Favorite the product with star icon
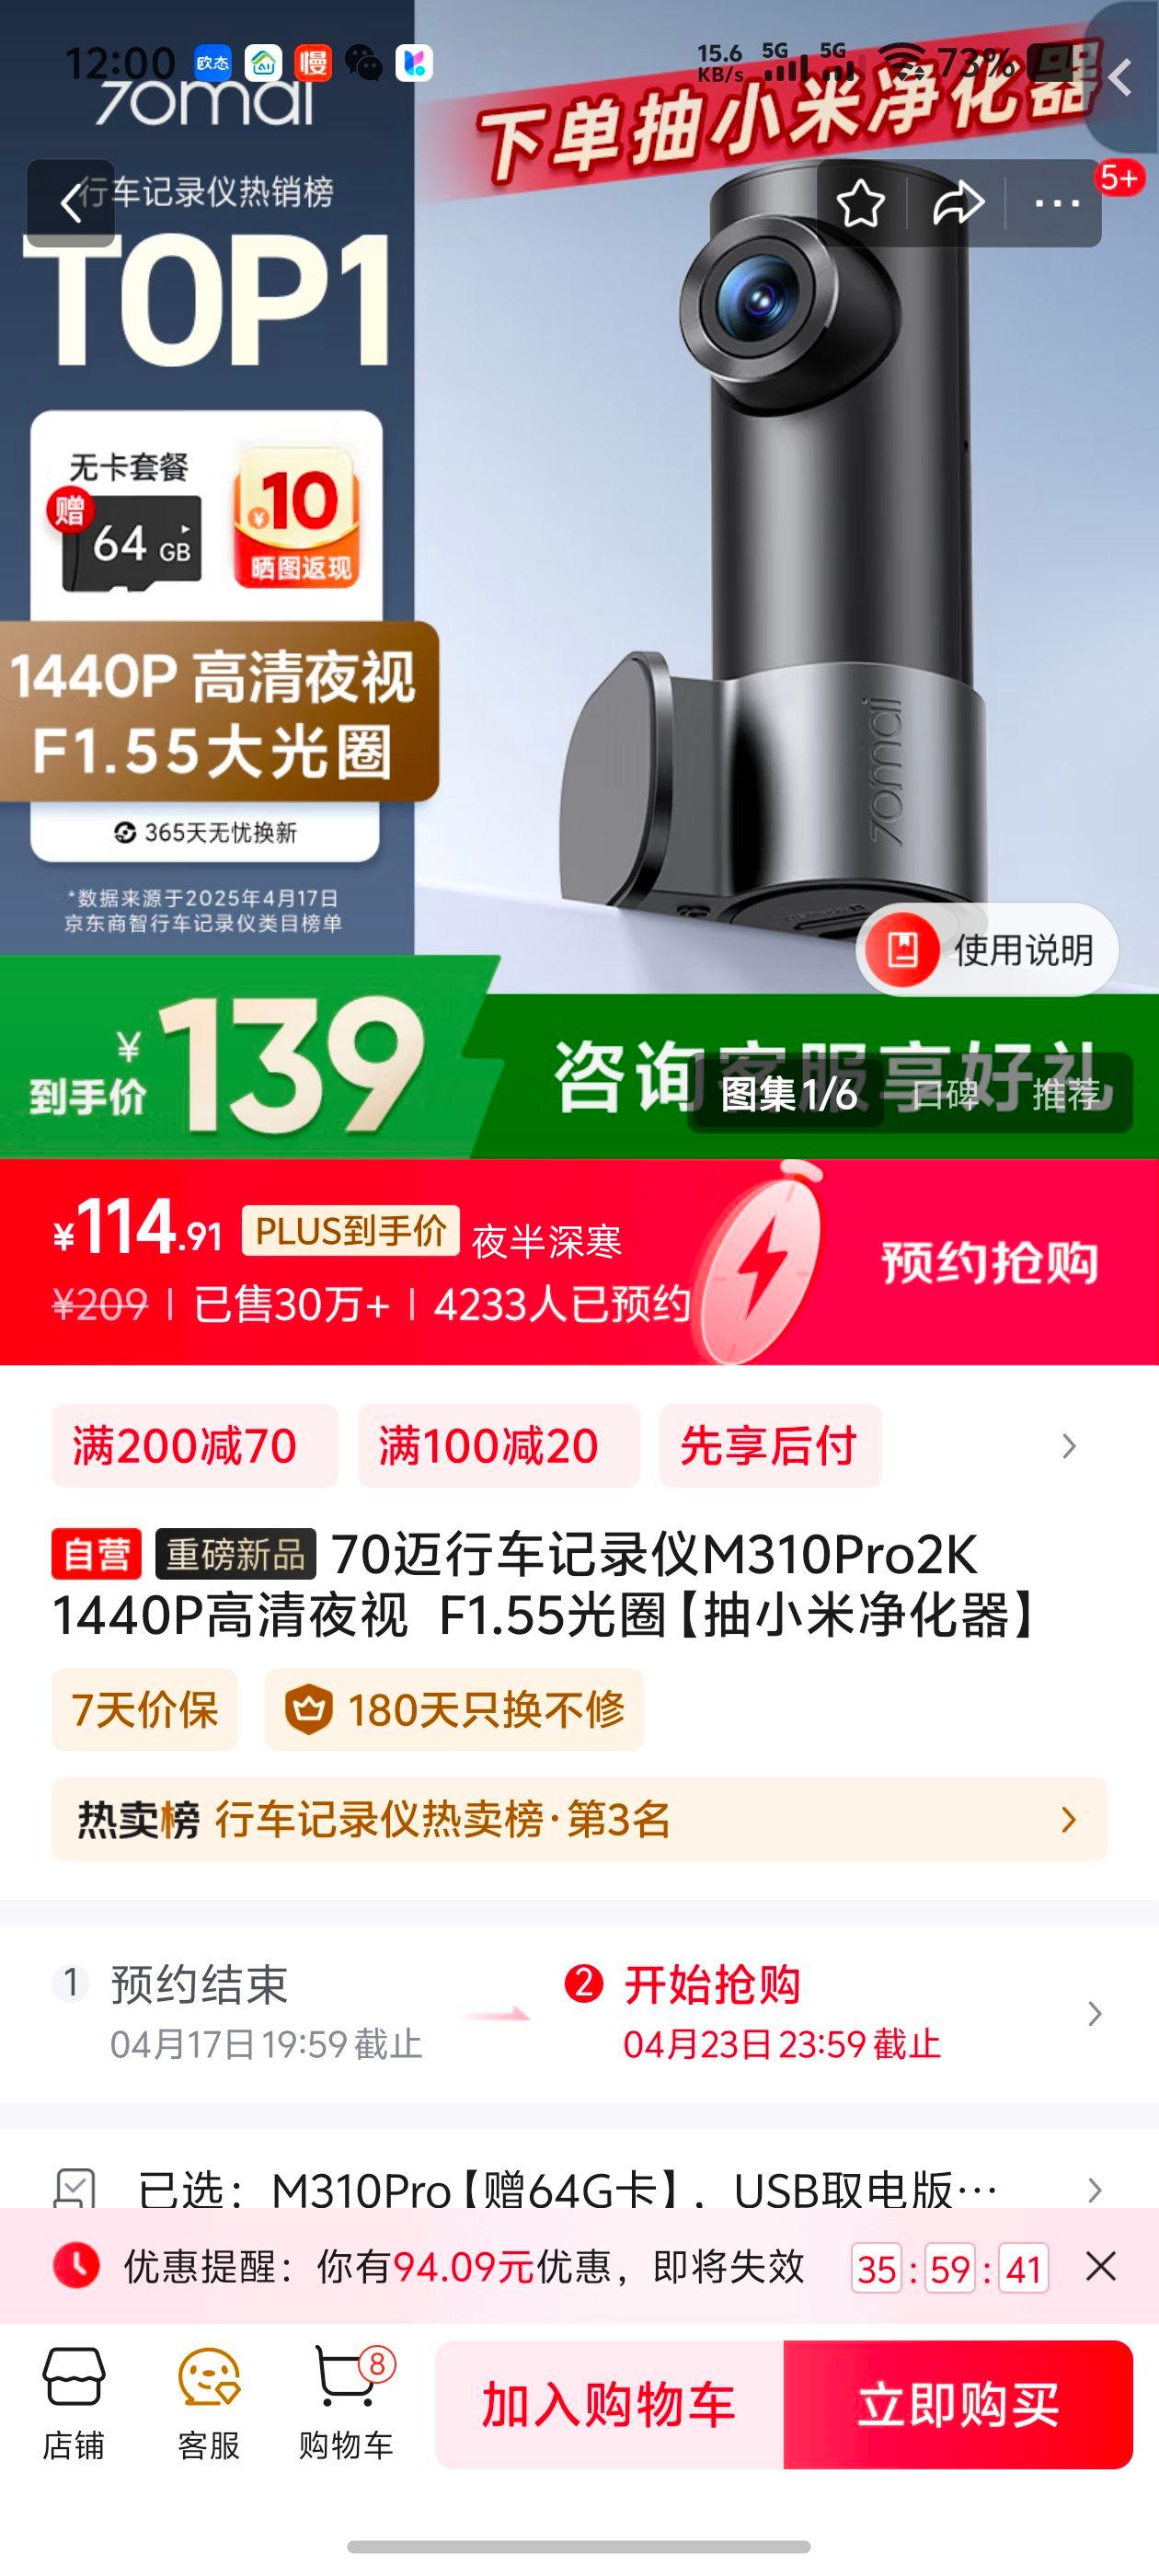 coord(860,204)
